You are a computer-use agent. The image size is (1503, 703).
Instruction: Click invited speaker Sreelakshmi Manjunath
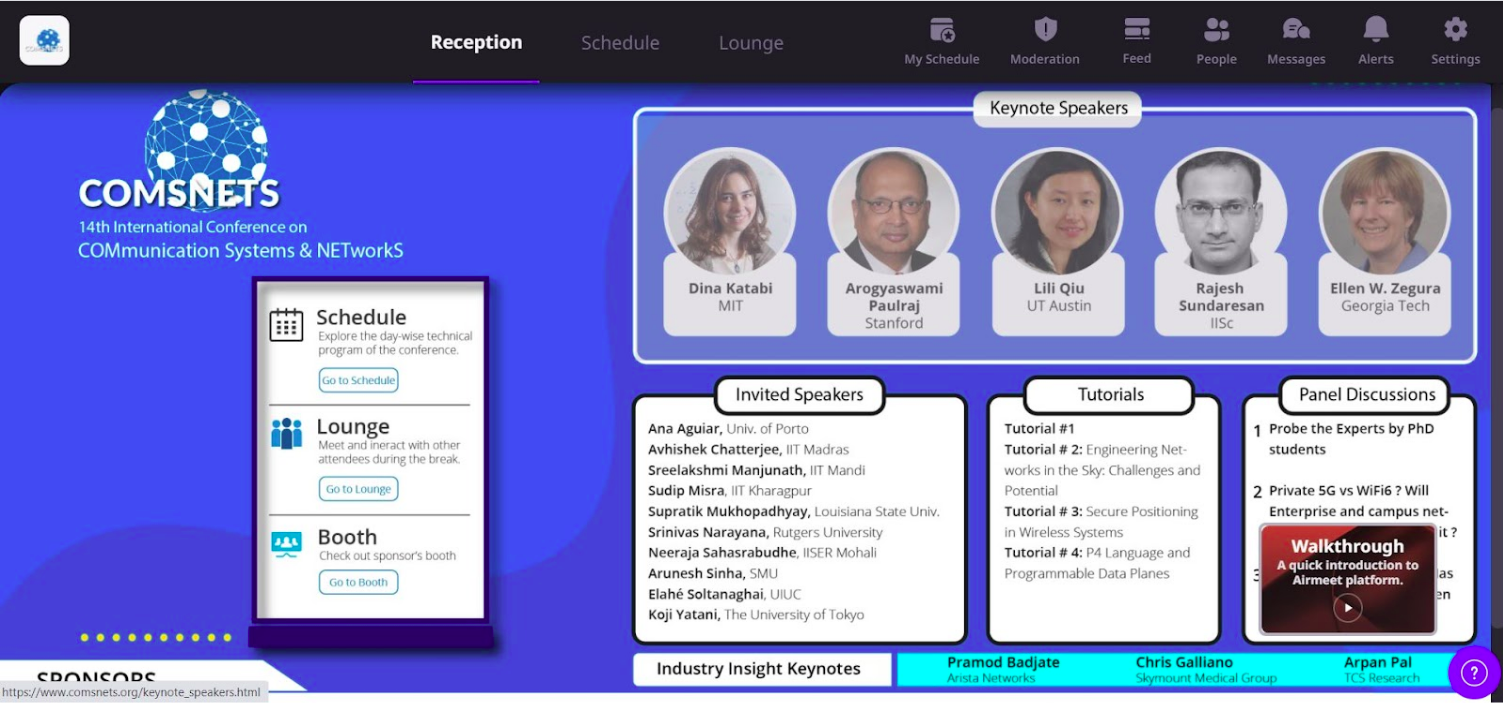point(757,470)
